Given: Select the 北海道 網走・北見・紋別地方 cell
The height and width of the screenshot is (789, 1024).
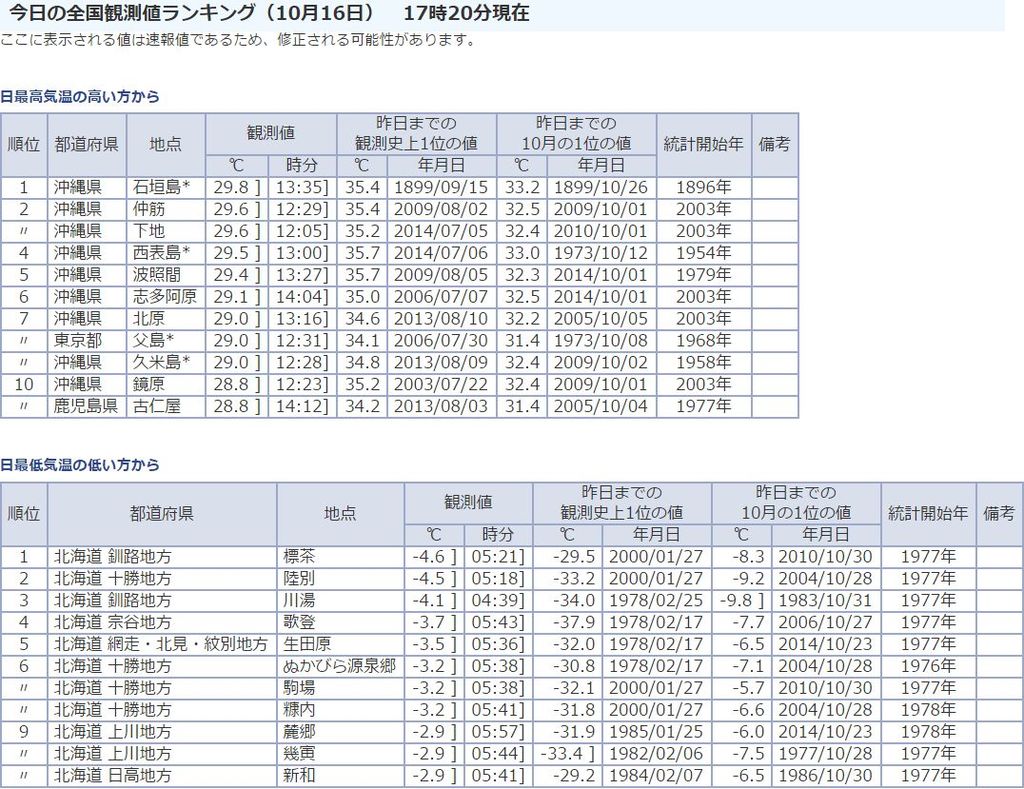Looking at the screenshot, I should (x=160, y=644).
